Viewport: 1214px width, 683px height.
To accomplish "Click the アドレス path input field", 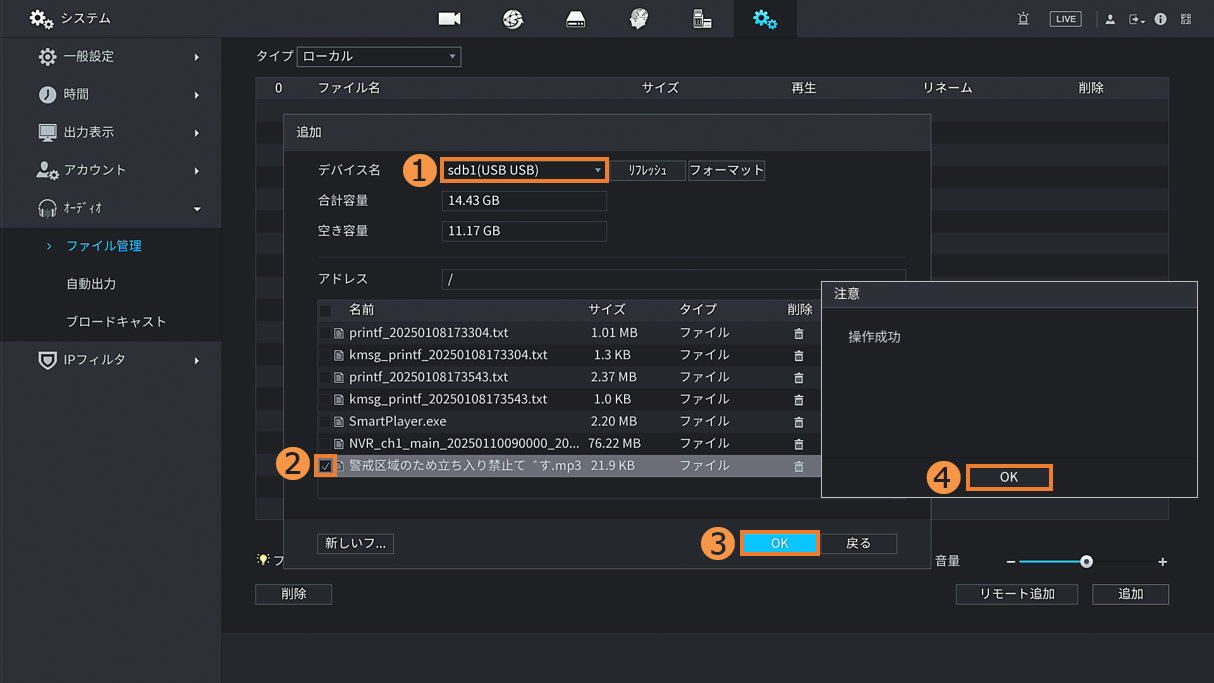I will click(x=673, y=280).
